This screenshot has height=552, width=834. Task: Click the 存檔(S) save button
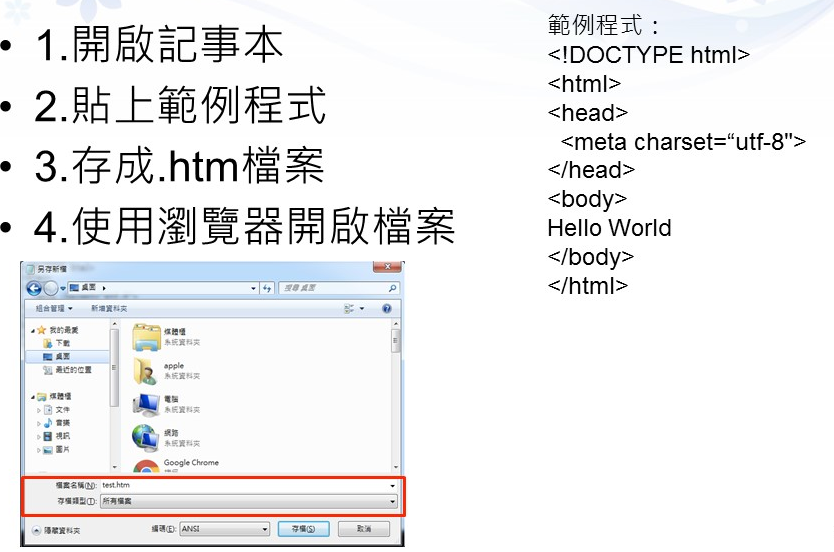tap(304, 529)
